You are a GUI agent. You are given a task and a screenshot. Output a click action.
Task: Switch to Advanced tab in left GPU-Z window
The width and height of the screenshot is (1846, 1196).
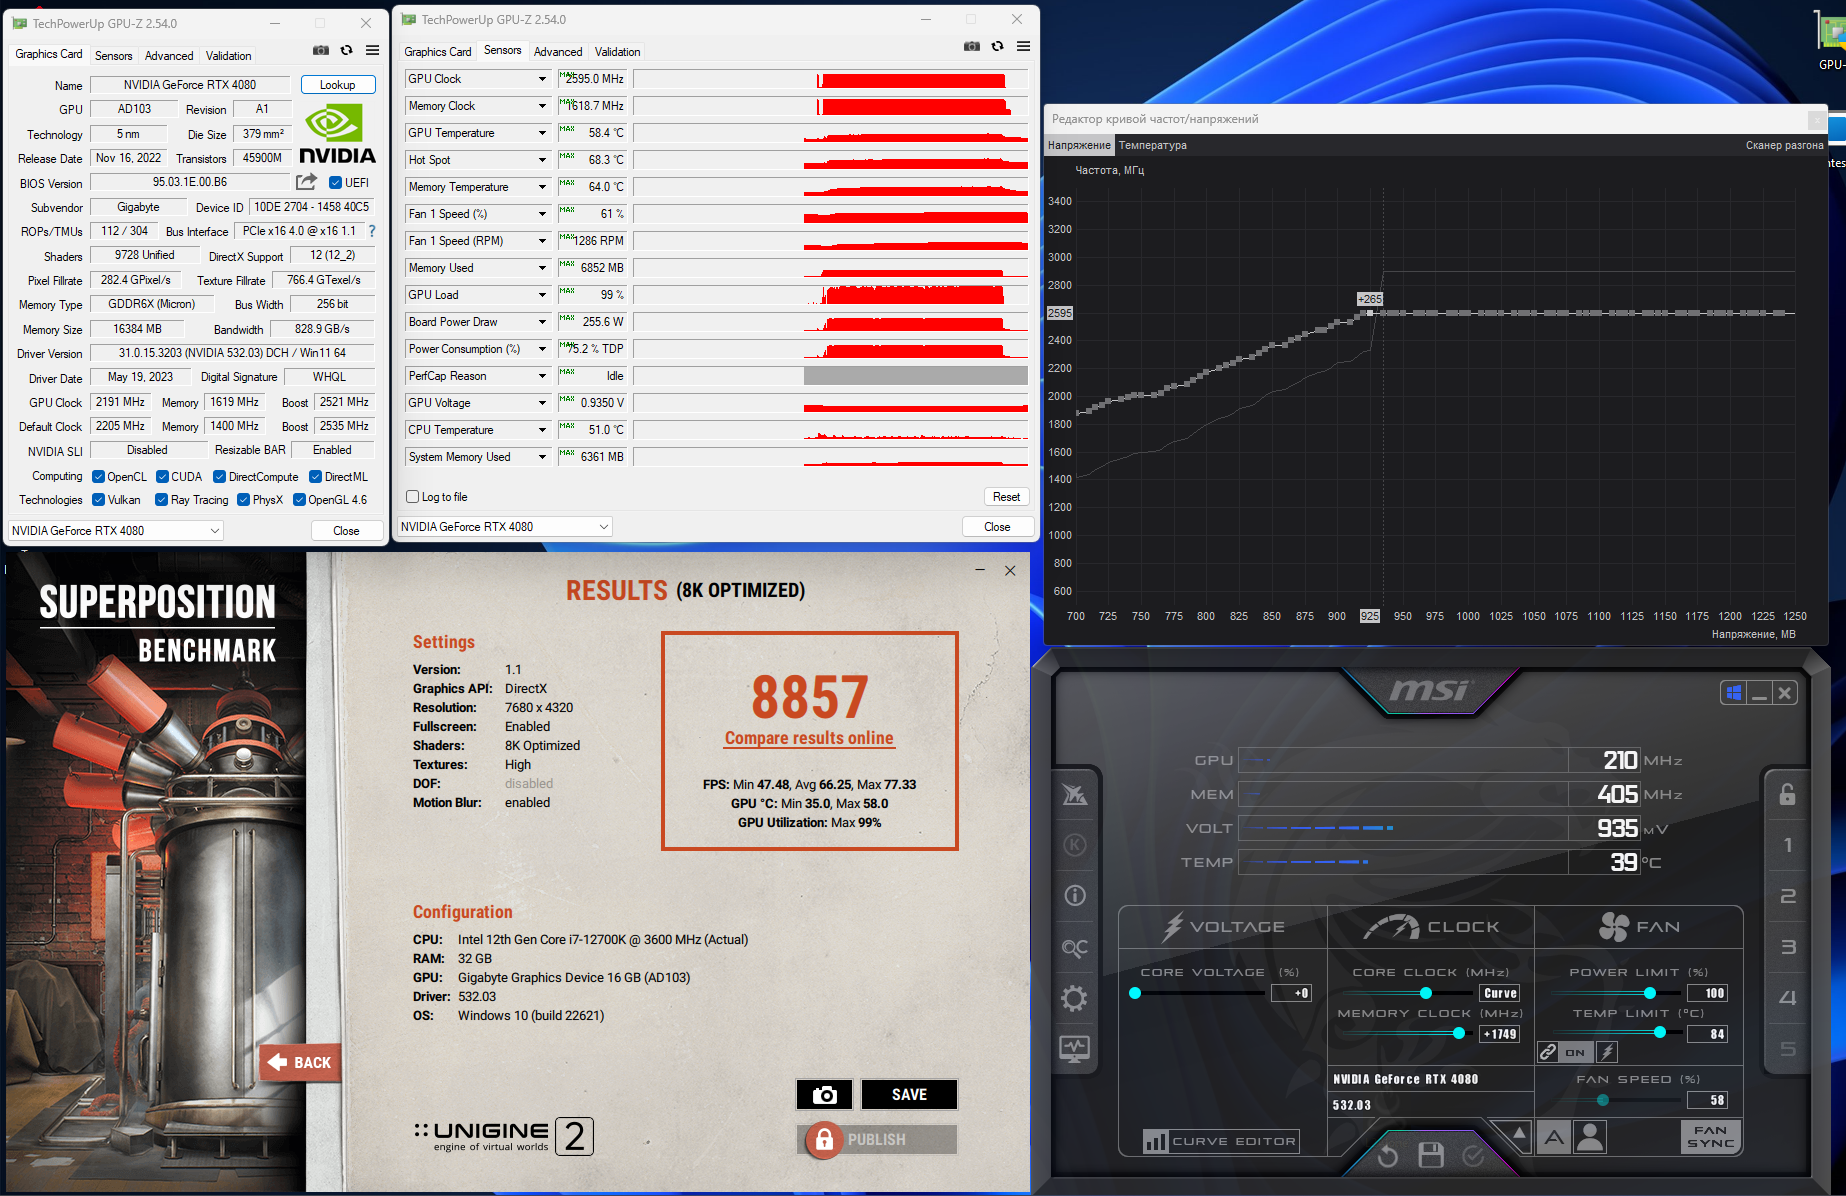[x=169, y=56]
